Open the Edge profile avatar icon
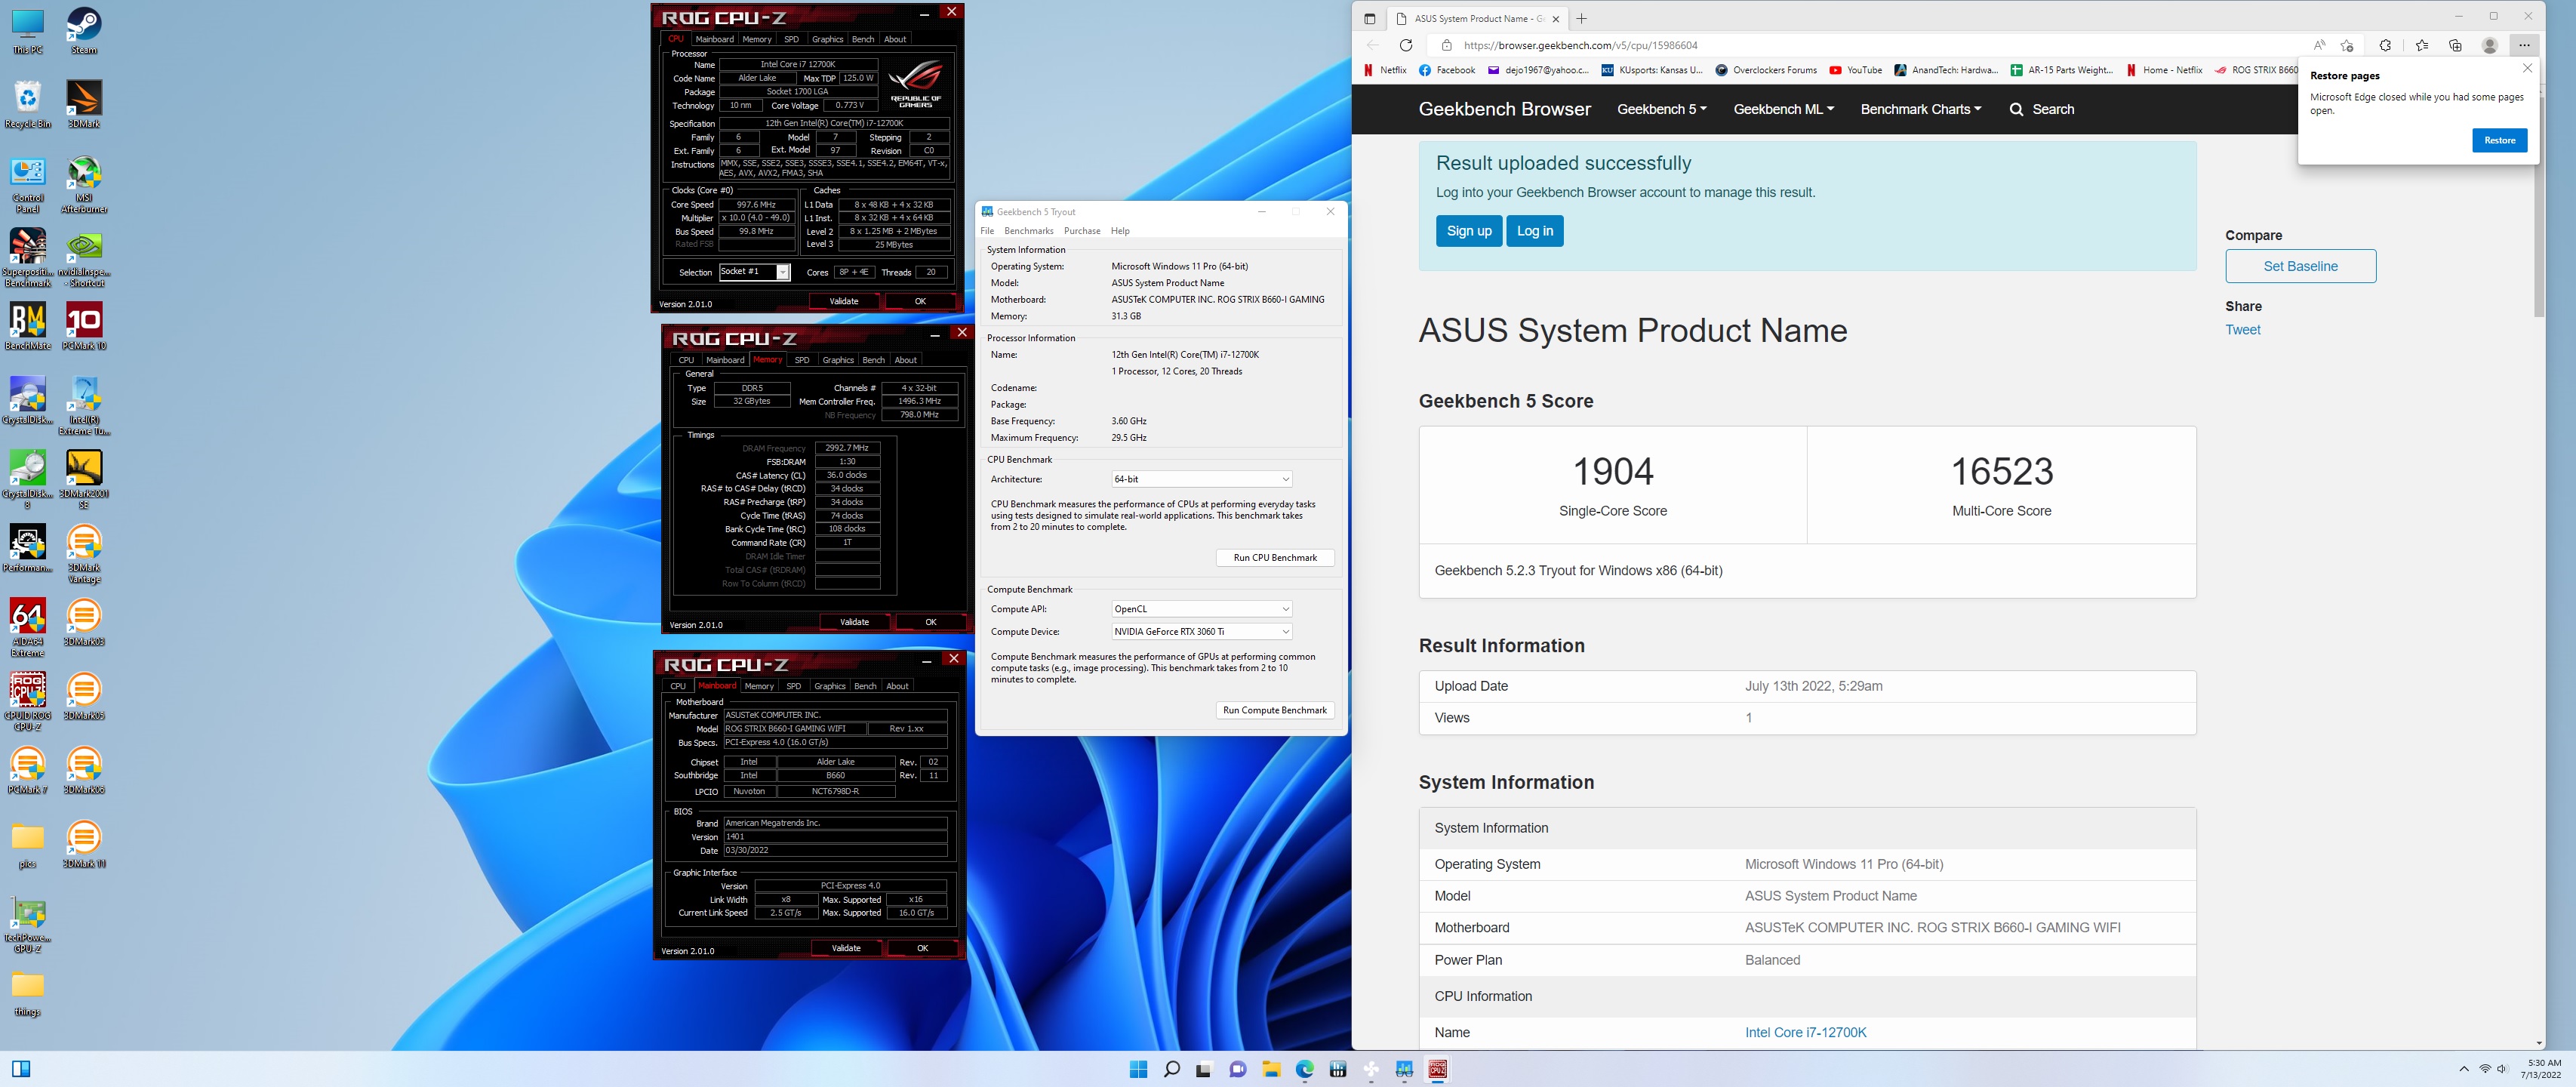Image resolution: width=2576 pixels, height=1087 pixels. [x=2490, y=45]
